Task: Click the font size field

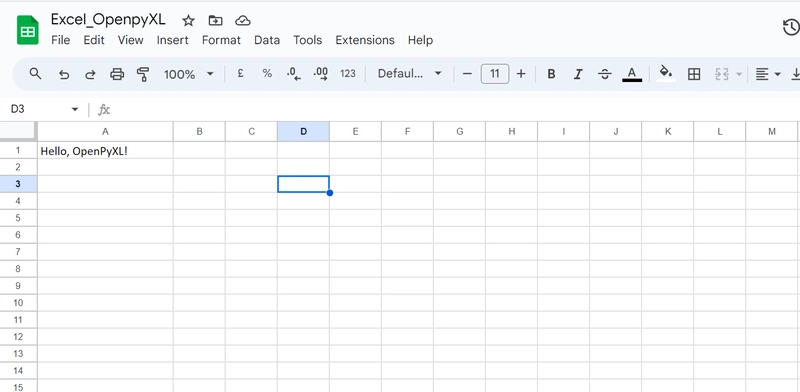Action: tap(494, 74)
